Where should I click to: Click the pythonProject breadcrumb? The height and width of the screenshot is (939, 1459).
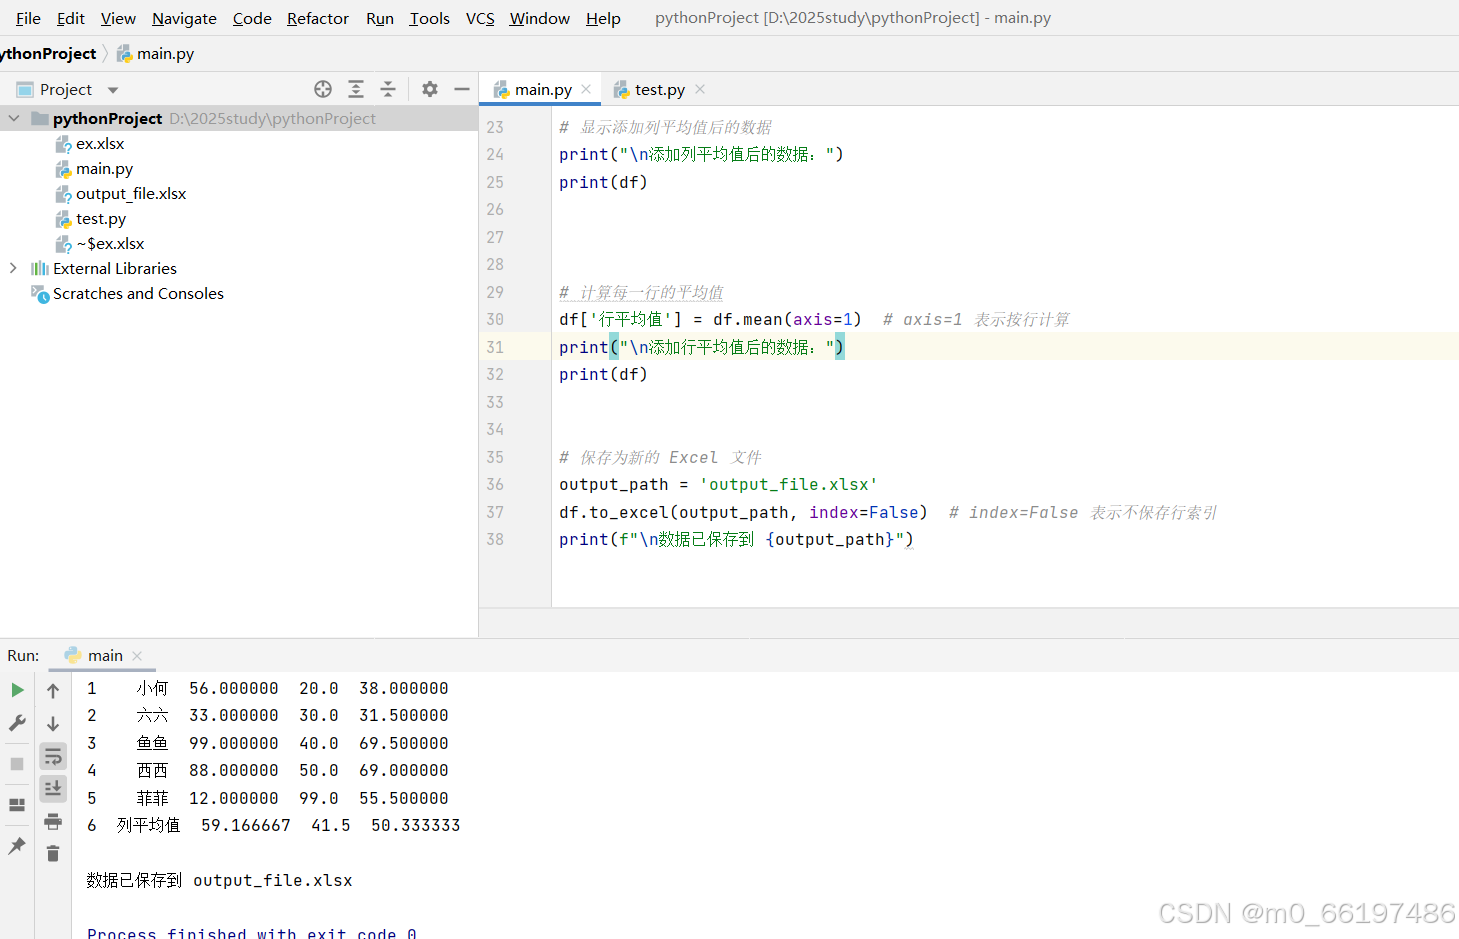48,54
